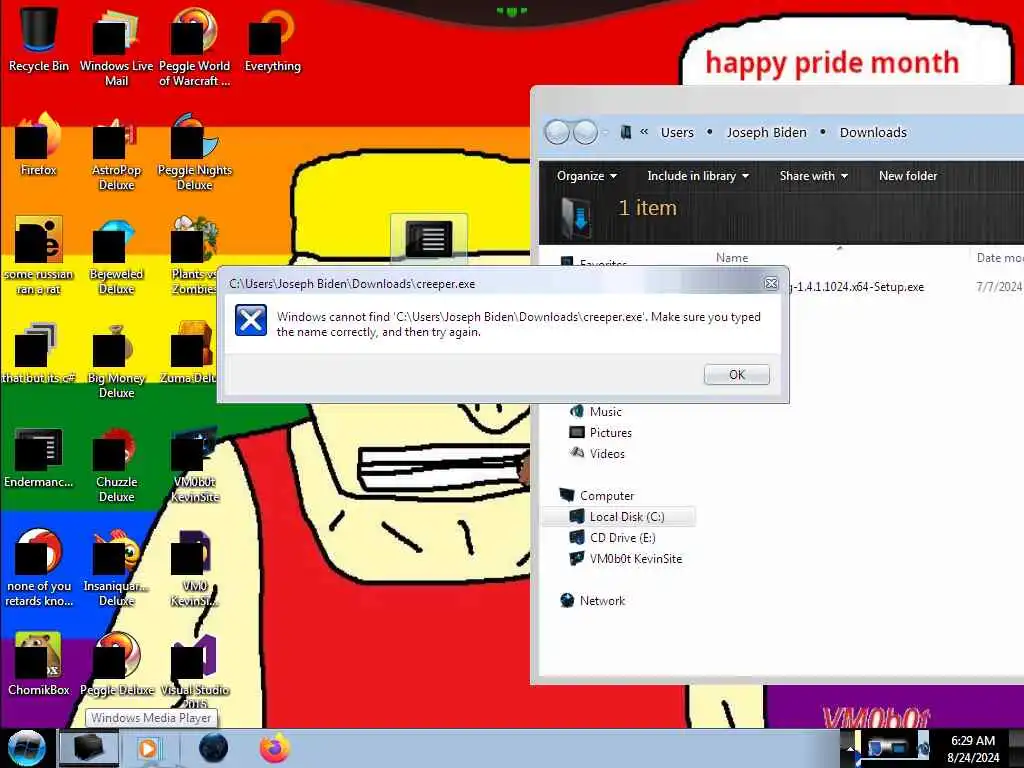Open Chuzzle Deluxe desktop icon
The image size is (1024, 768).
116,464
